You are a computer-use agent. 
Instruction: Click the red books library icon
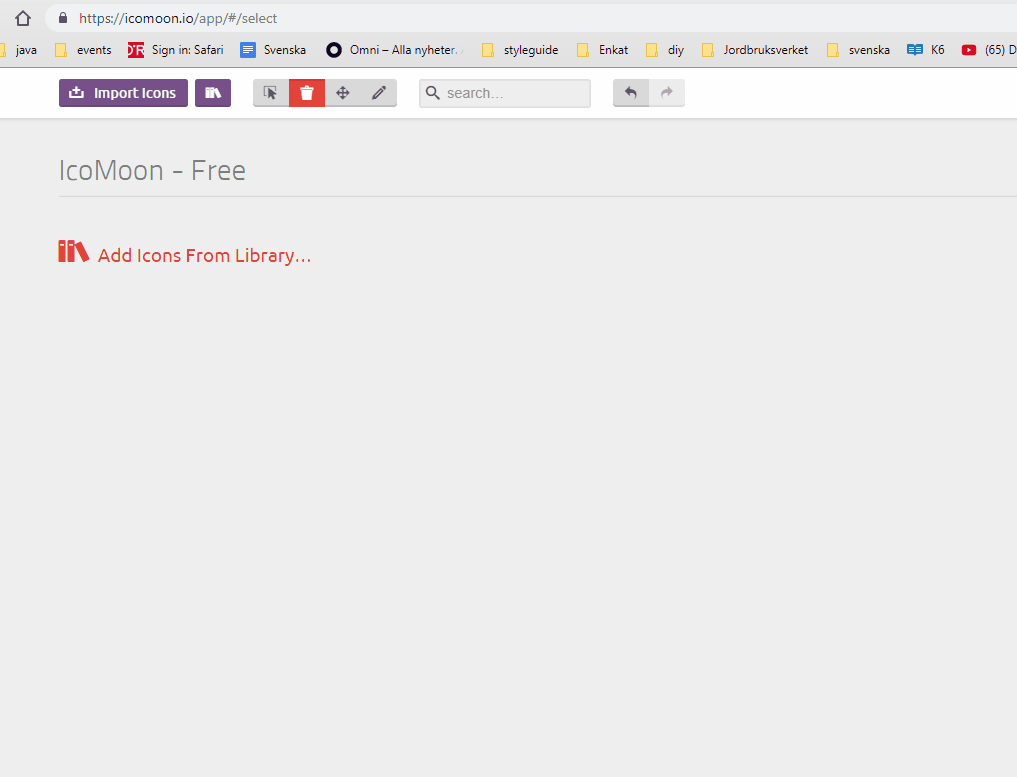tap(73, 252)
